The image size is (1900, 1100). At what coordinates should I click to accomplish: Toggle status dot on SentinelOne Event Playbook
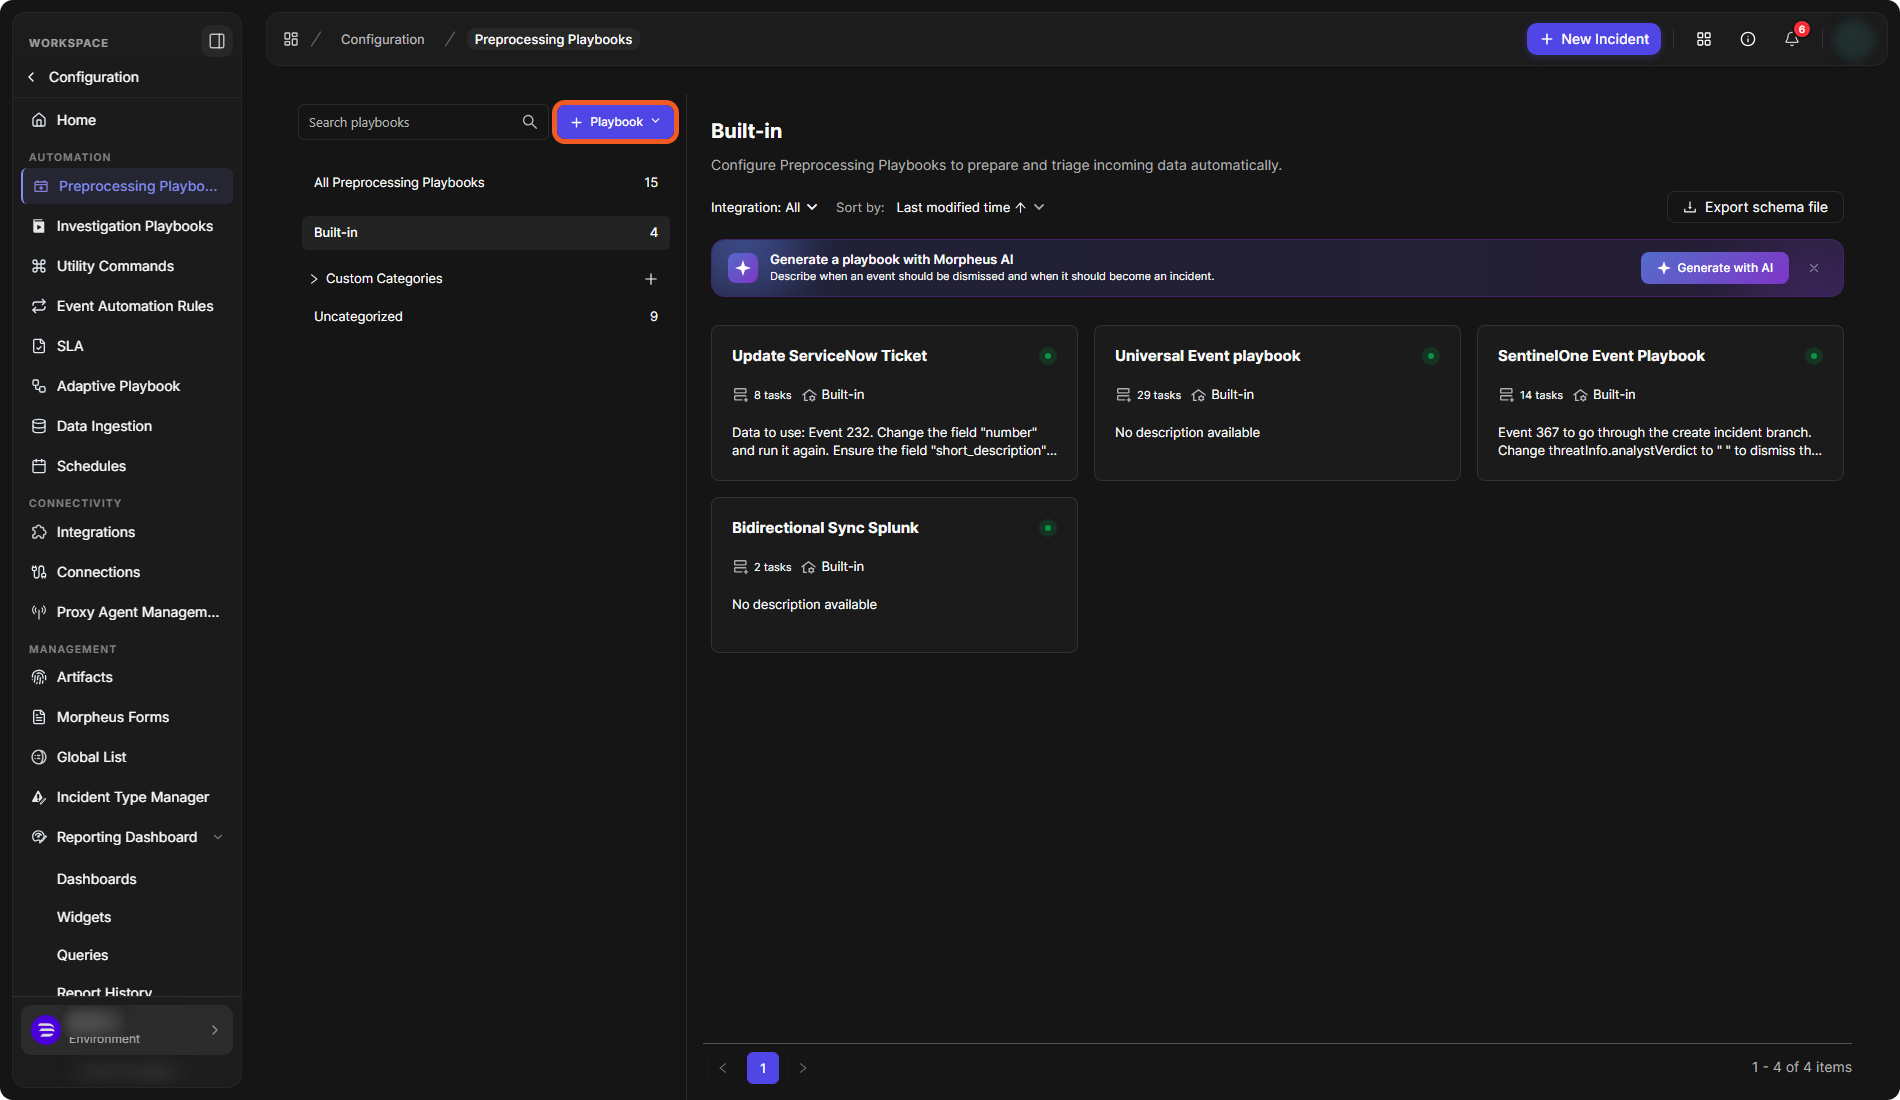(1814, 356)
